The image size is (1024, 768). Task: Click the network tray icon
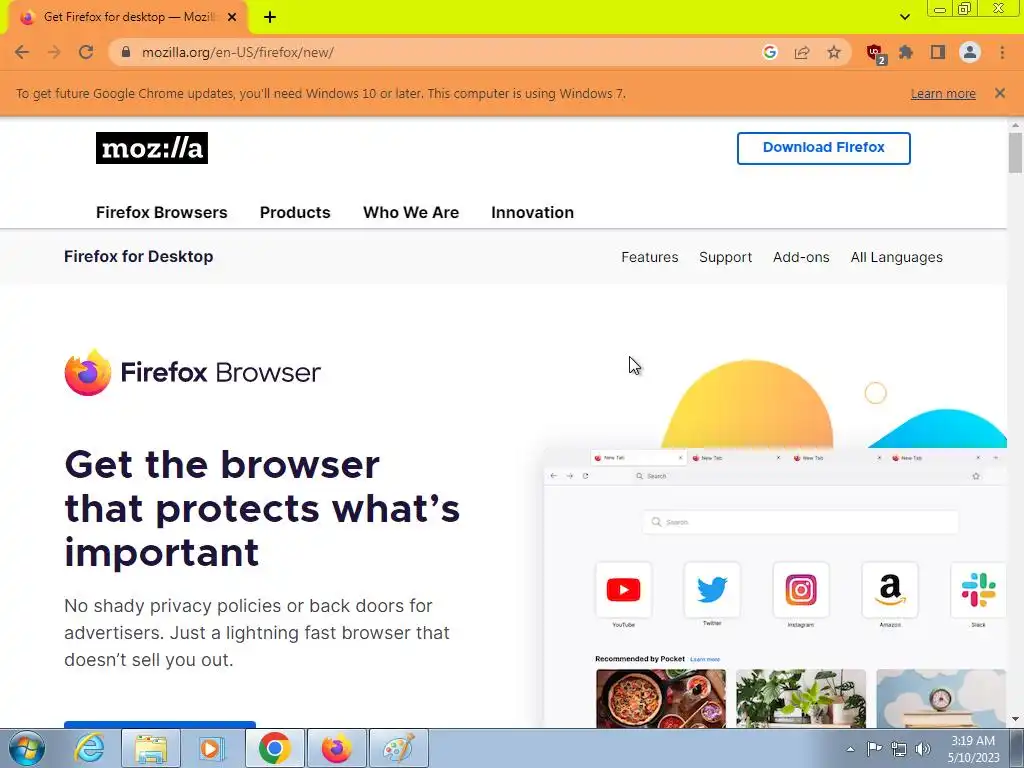pyautogui.click(x=899, y=749)
